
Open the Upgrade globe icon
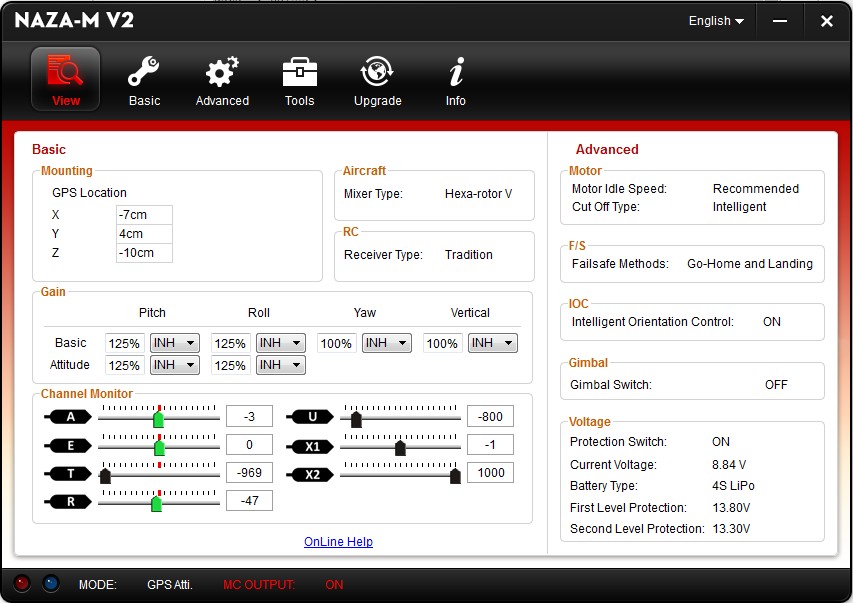(377, 73)
